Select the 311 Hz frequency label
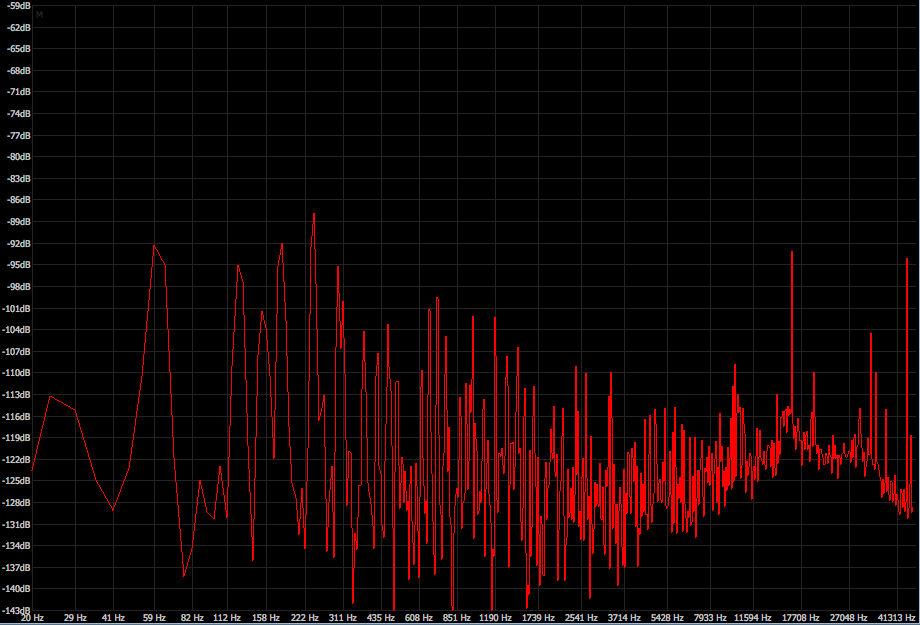920x625 pixels. pos(343,617)
